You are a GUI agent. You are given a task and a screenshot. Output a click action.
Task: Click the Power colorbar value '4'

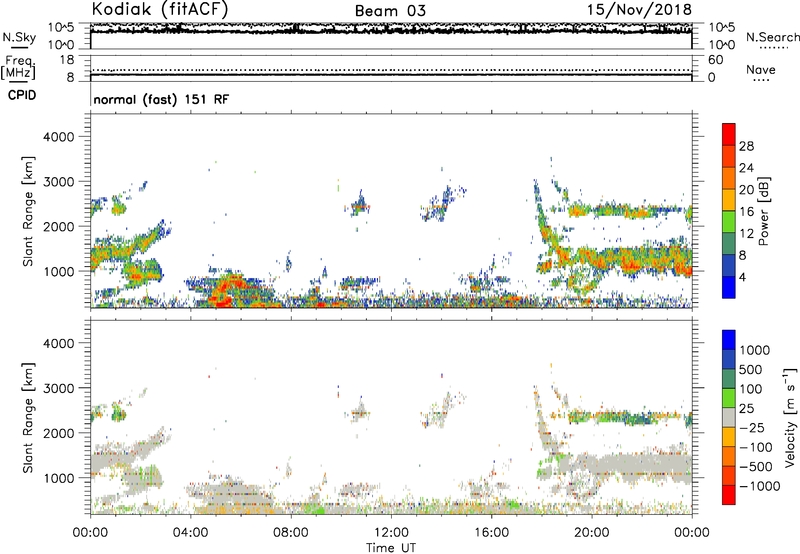point(742,277)
